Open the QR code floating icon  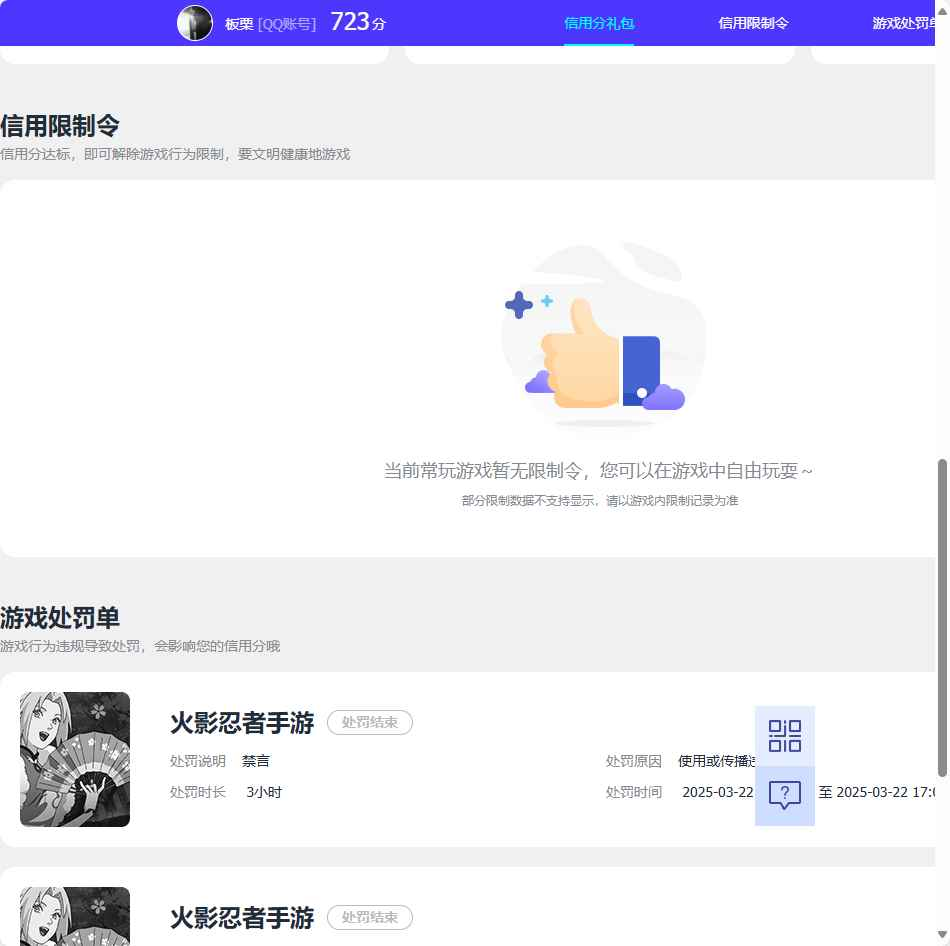tap(785, 736)
